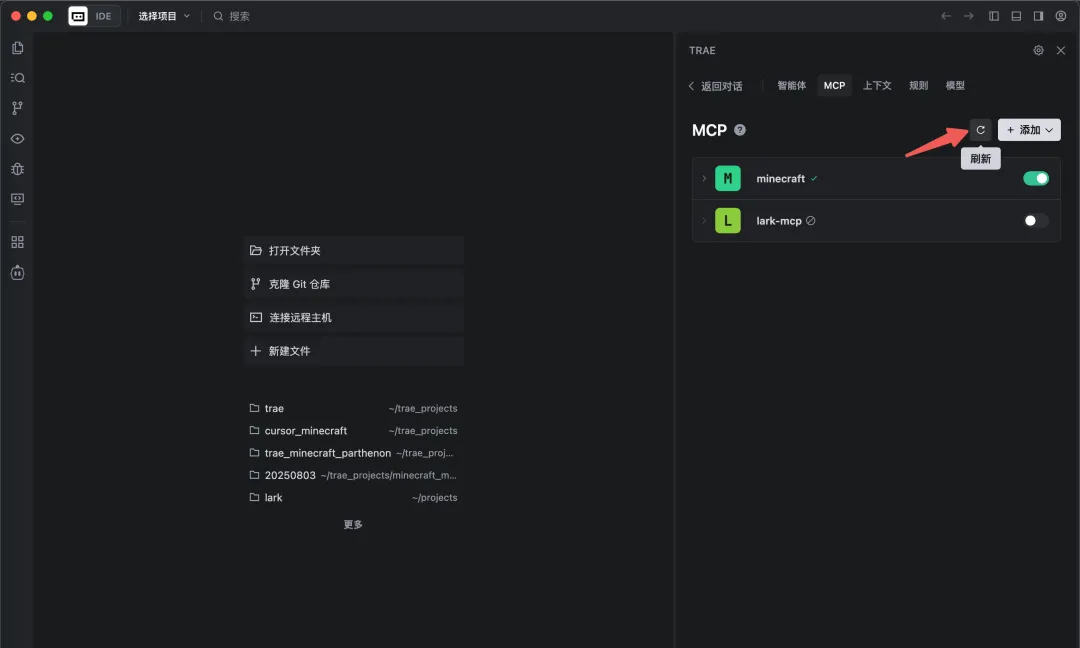Open the 选择项目 project dropdown
Image resolution: width=1080 pixels, height=648 pixels.
click(x=164, y=16)
